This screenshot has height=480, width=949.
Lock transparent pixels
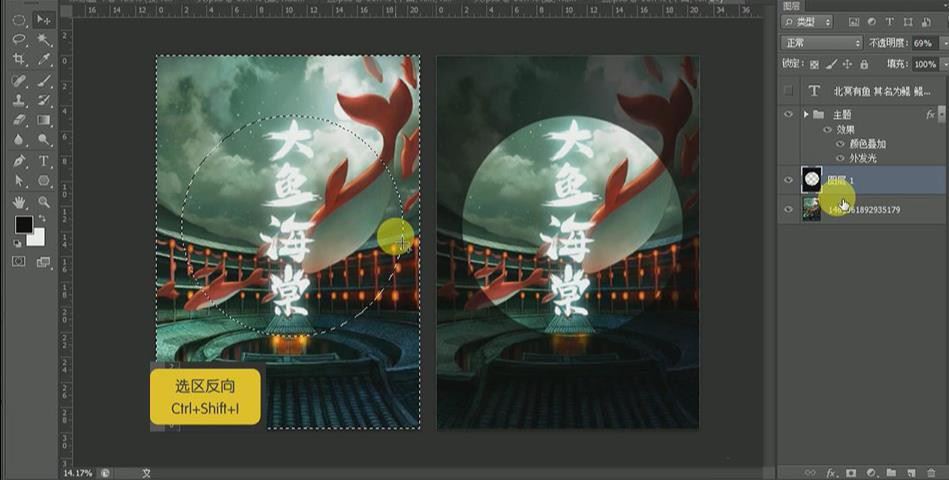[815, 64]
